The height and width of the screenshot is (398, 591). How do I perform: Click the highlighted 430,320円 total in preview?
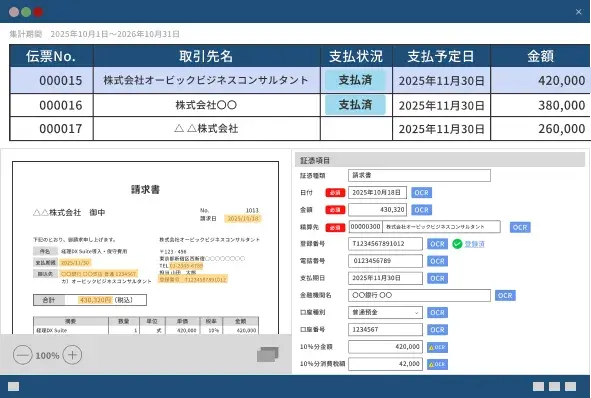pyautogui.click(x=96, y=300)
